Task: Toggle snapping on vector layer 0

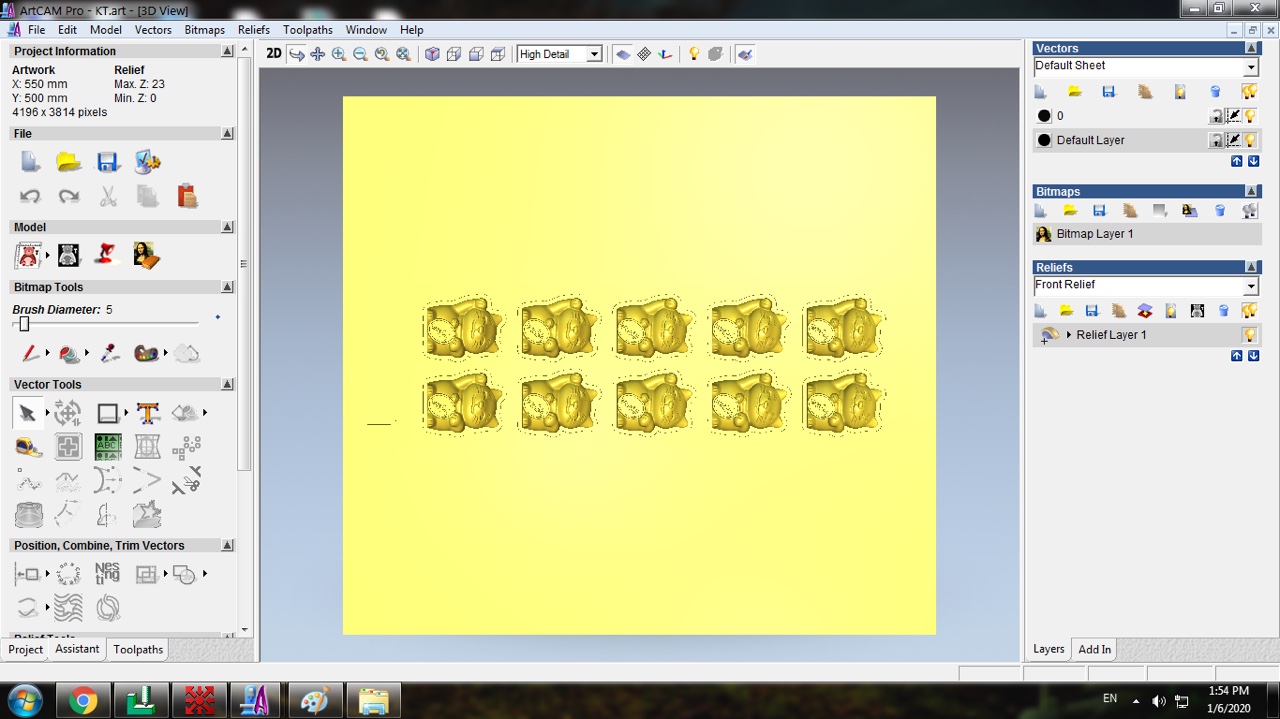Action: (x=1233, y=116)
